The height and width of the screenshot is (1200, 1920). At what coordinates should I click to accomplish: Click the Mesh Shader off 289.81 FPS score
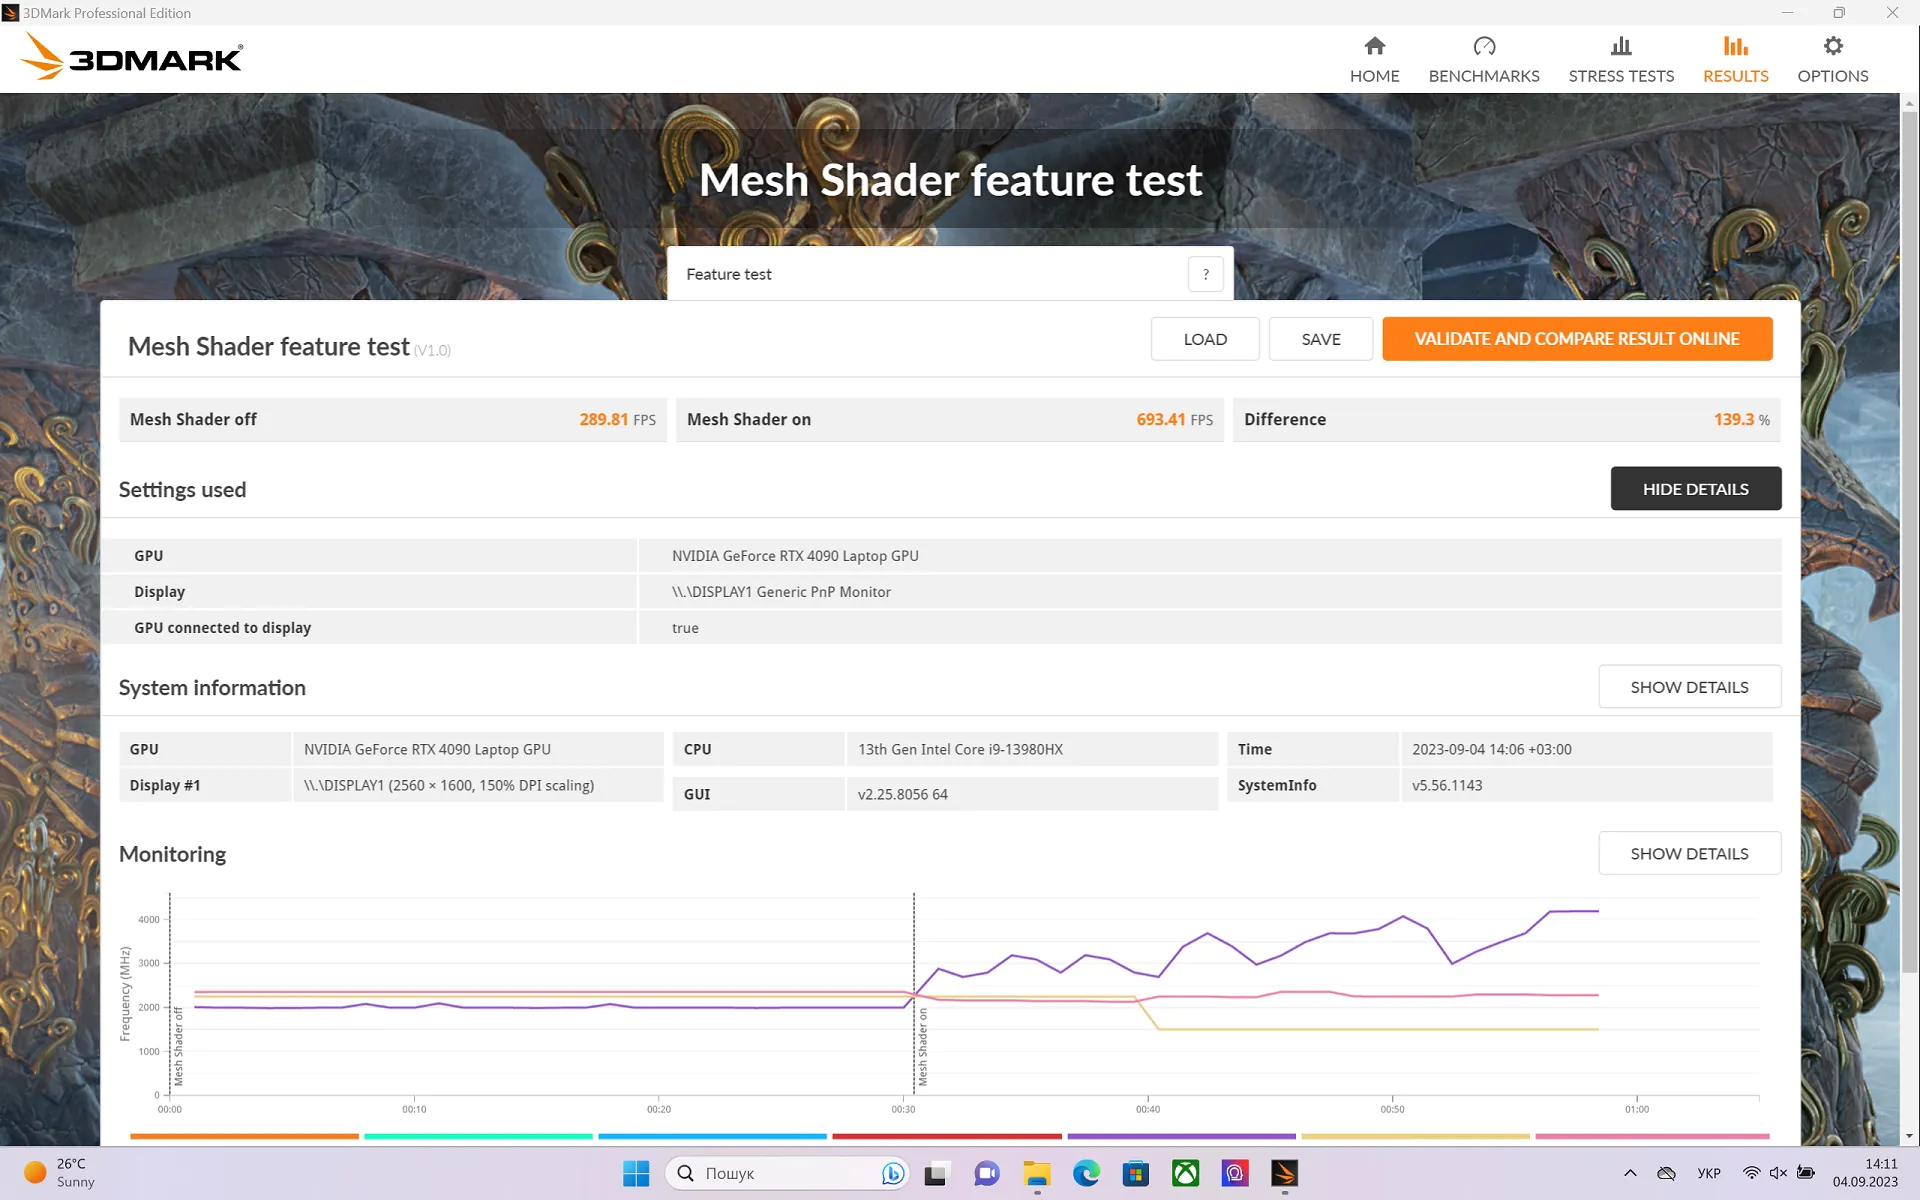(x=392, y=420)
